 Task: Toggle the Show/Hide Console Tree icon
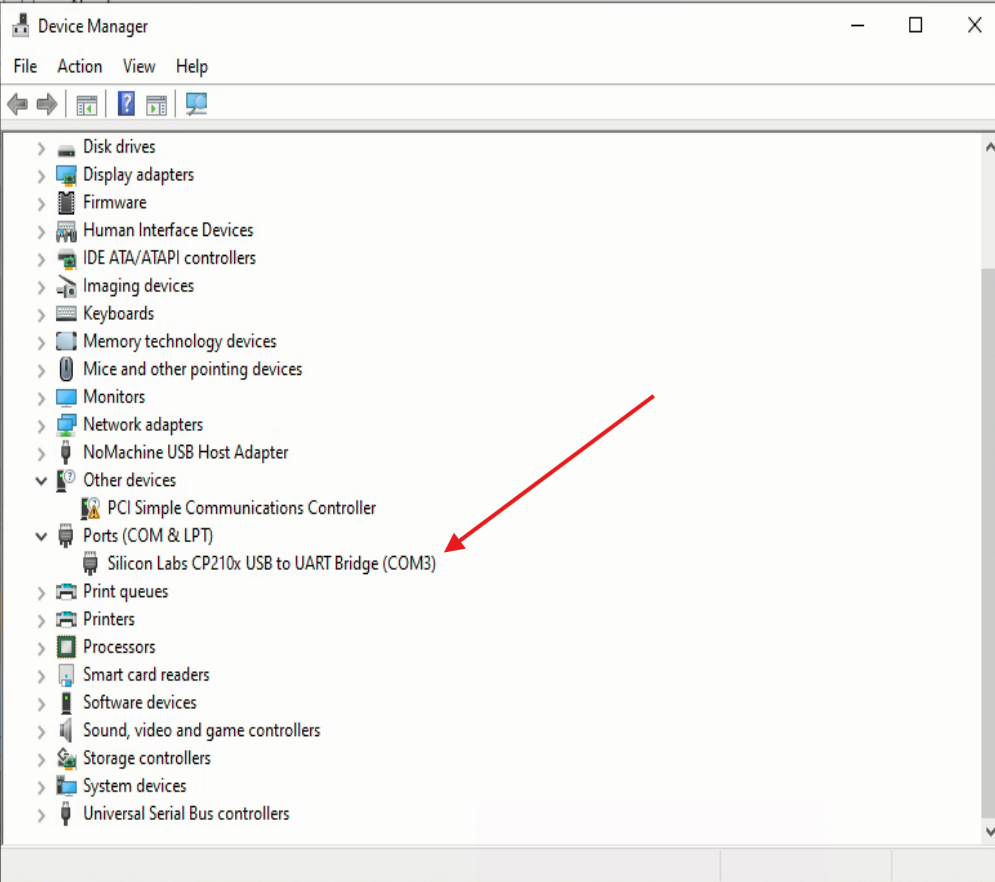pos(87,104)
